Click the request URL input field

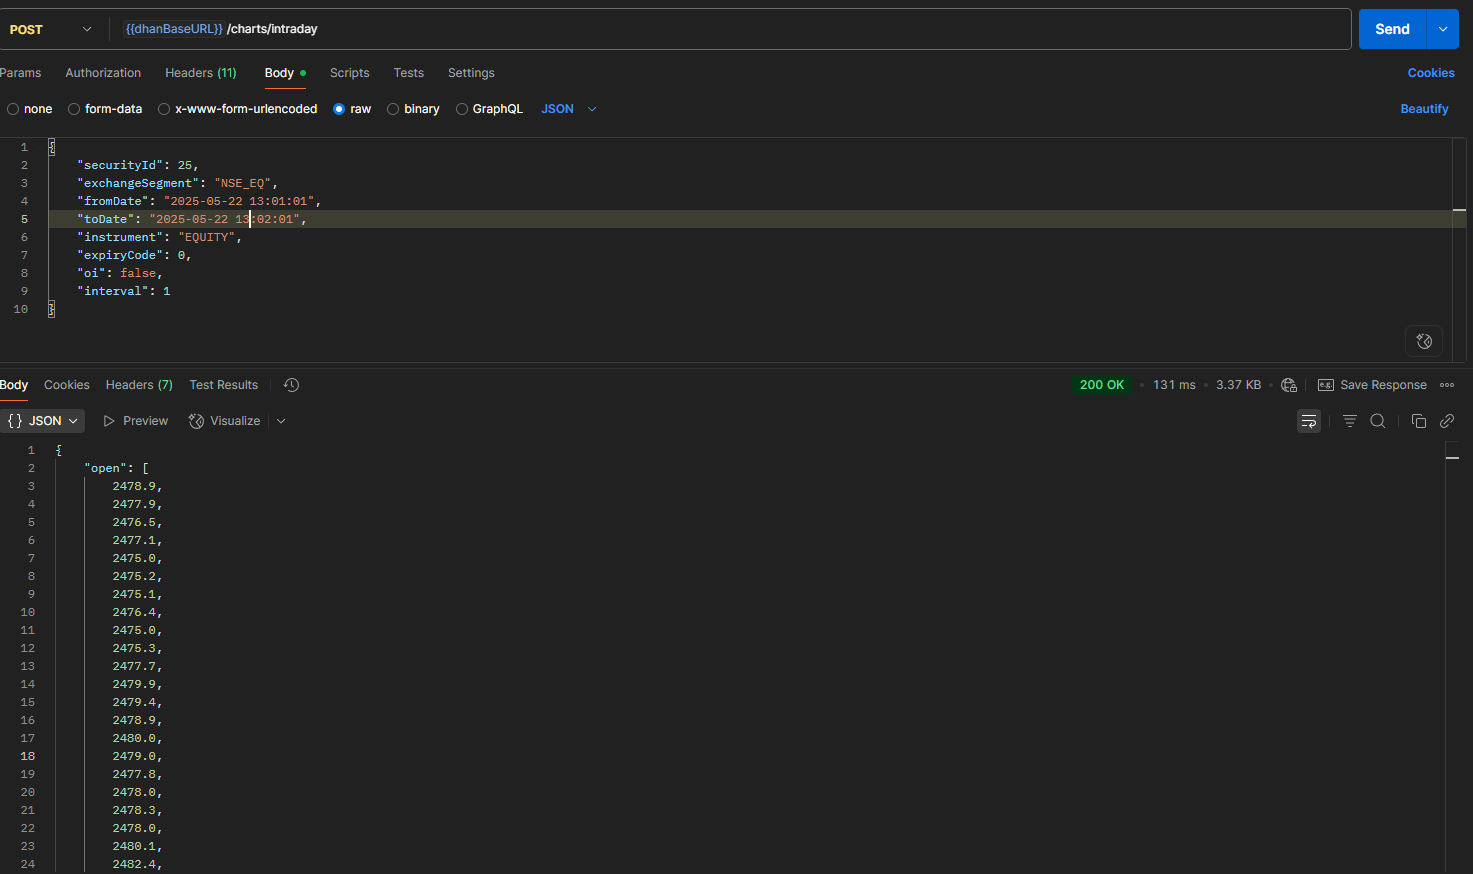pos(735,29)
